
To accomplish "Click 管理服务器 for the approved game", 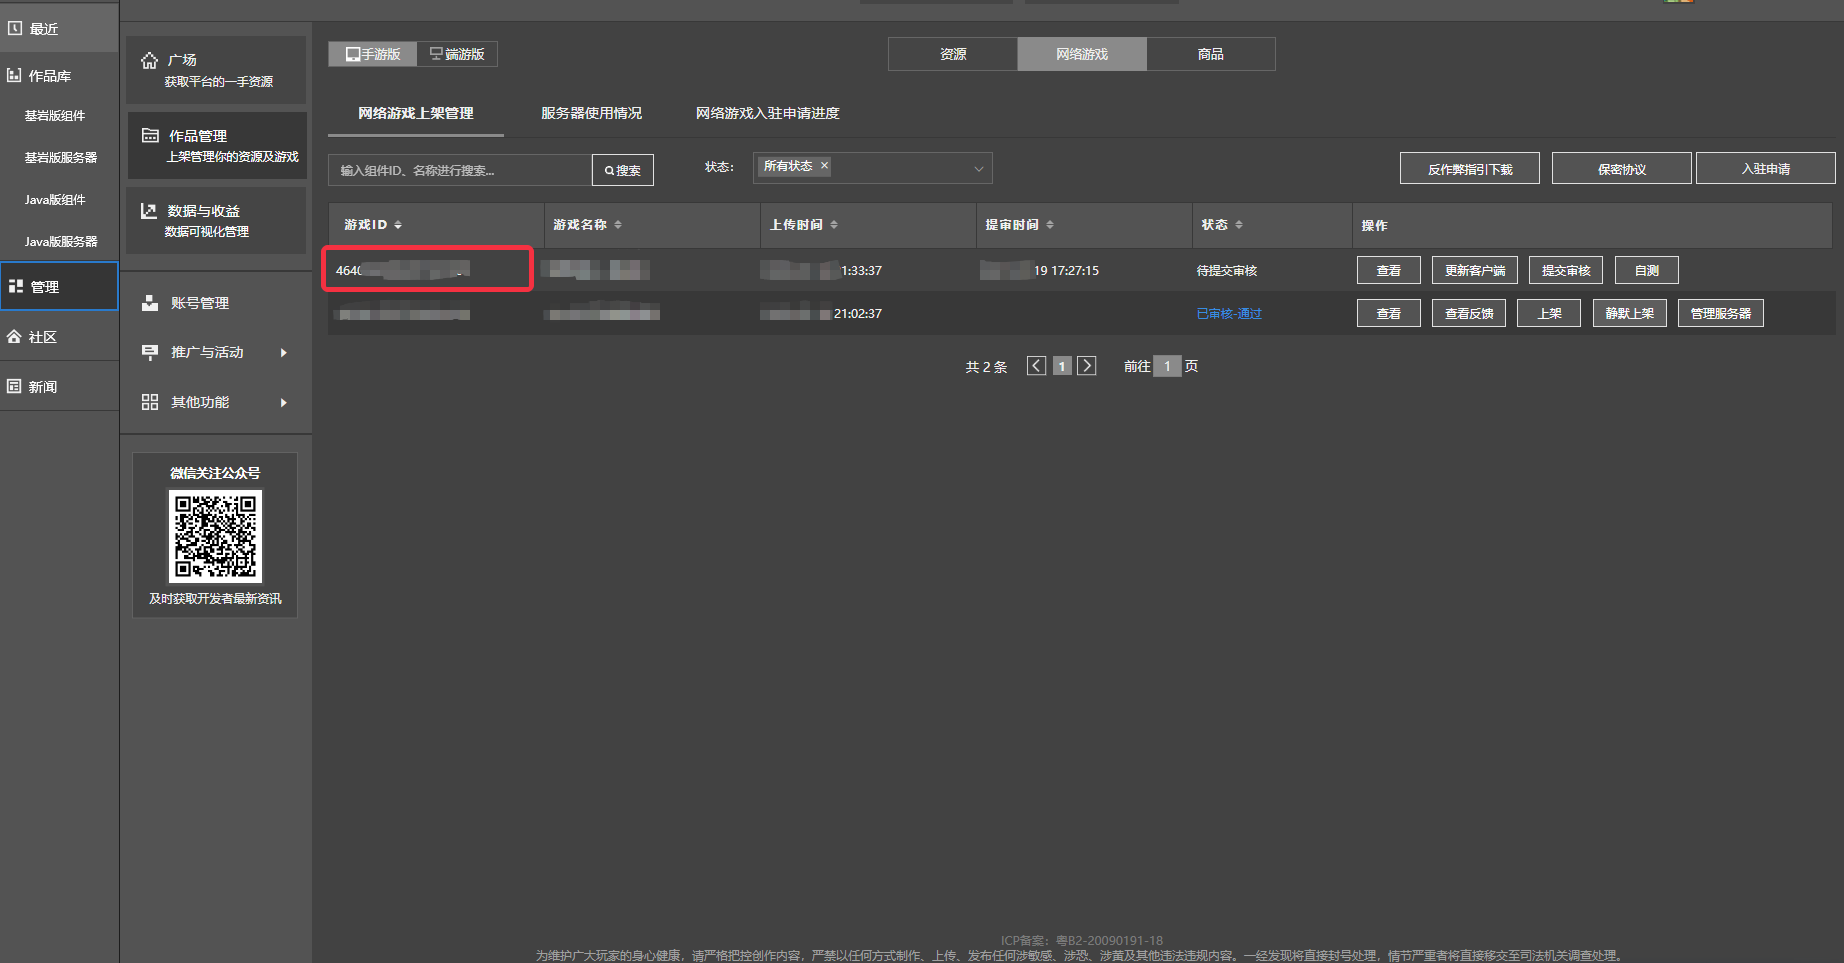I will coord(1721,313).
